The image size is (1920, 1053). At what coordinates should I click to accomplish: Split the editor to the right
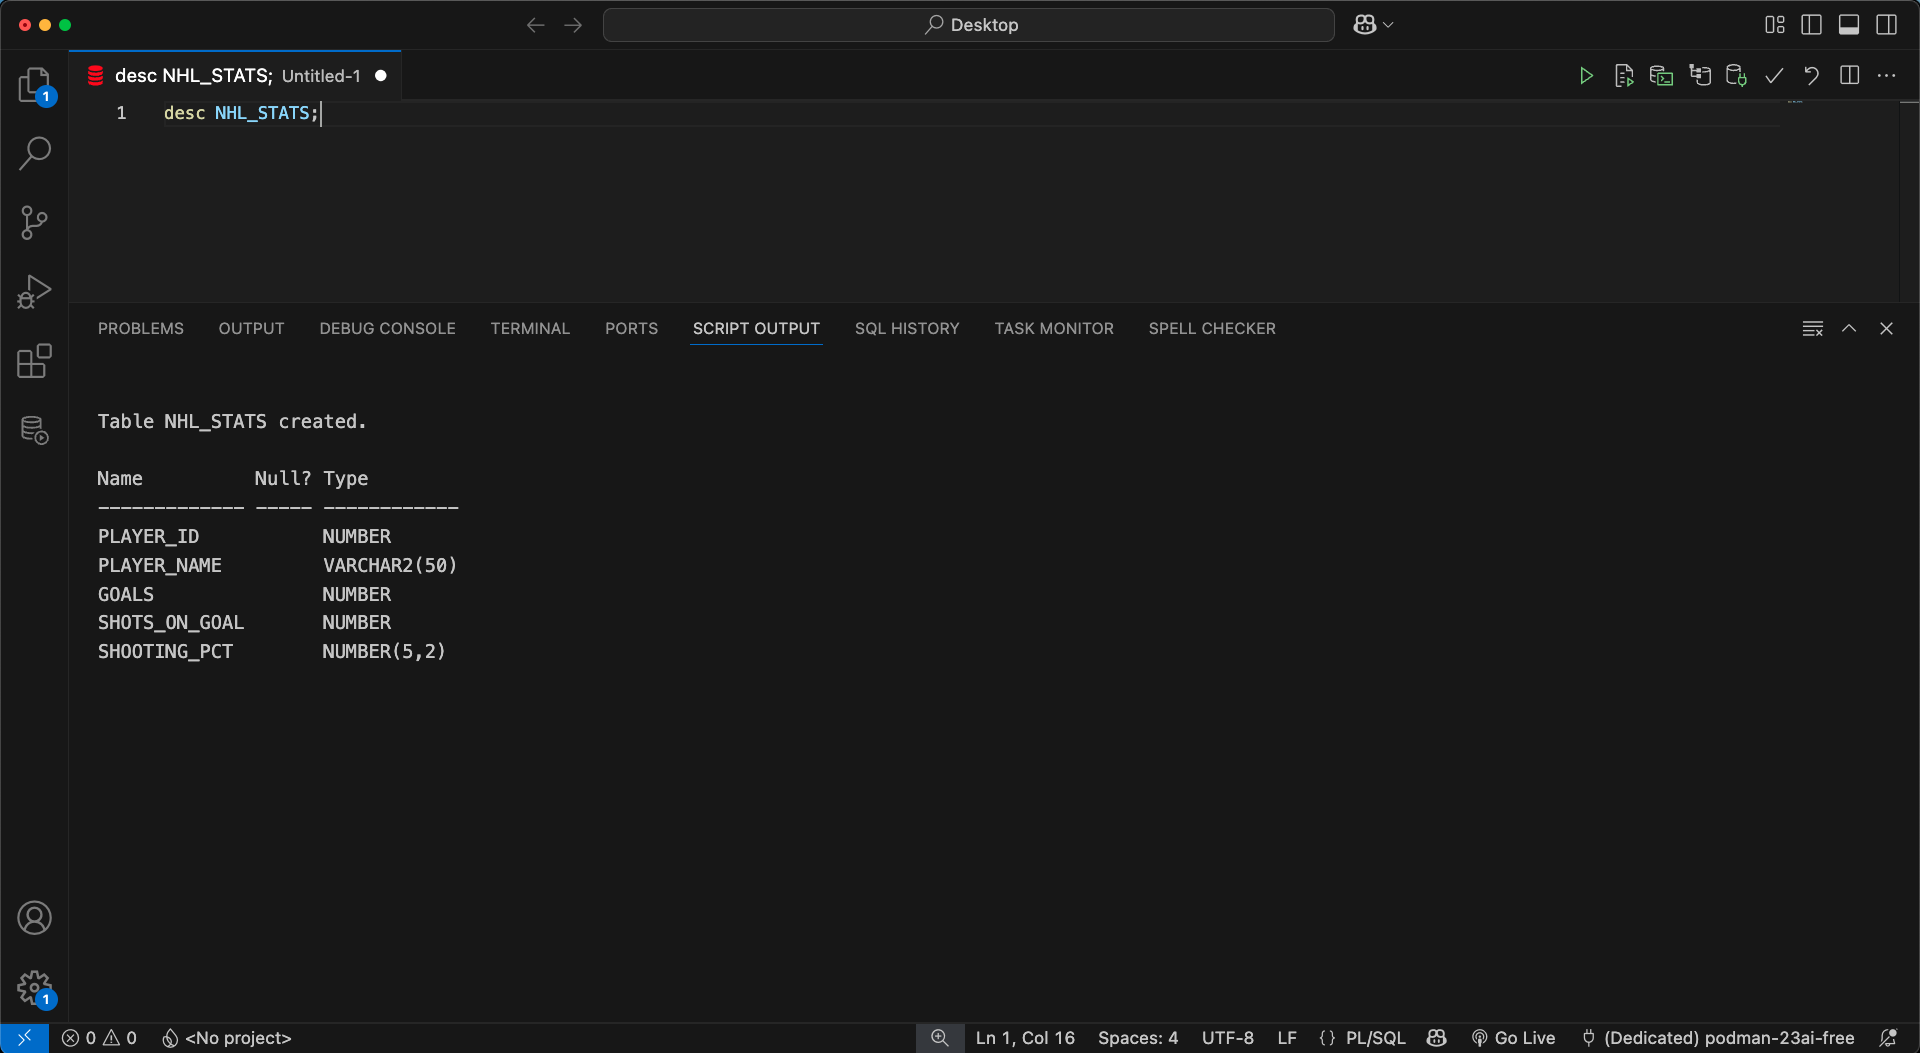(1849, 76)
